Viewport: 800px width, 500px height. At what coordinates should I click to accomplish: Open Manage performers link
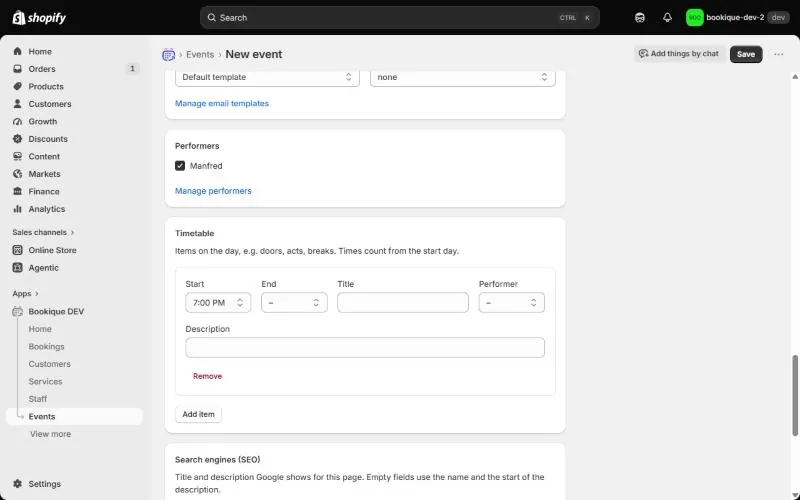tap(213, 191)
